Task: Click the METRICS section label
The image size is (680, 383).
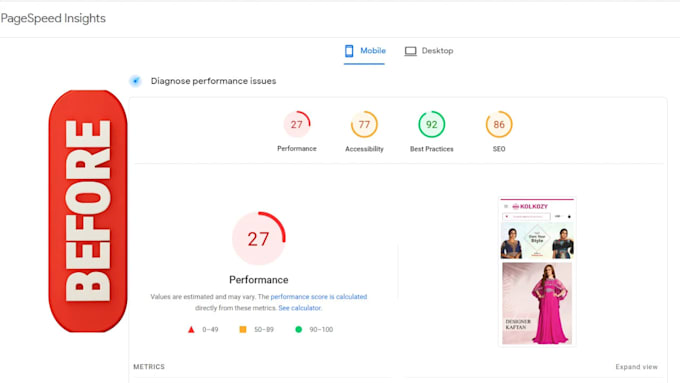Action: [x=149, y=367]
